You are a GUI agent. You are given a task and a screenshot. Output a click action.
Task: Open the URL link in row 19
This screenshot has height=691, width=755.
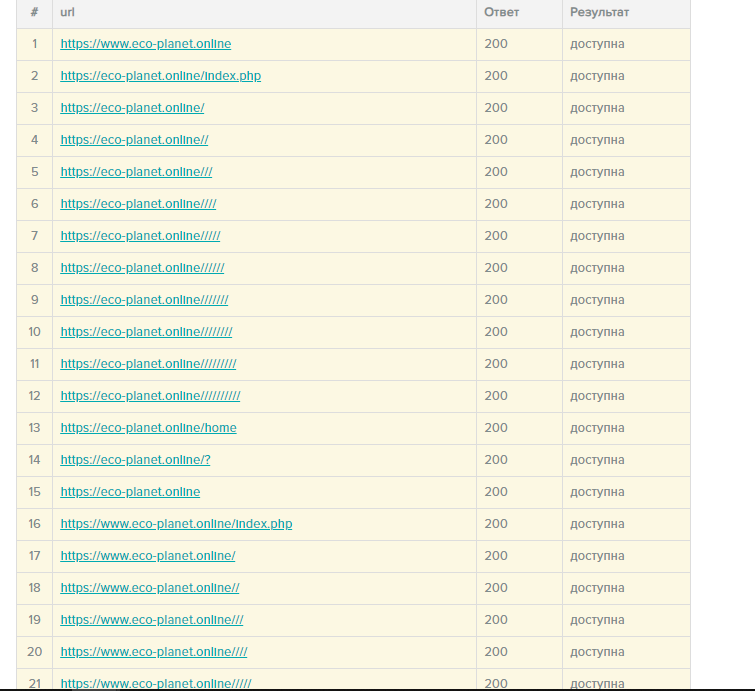click(x=152, y=620)
